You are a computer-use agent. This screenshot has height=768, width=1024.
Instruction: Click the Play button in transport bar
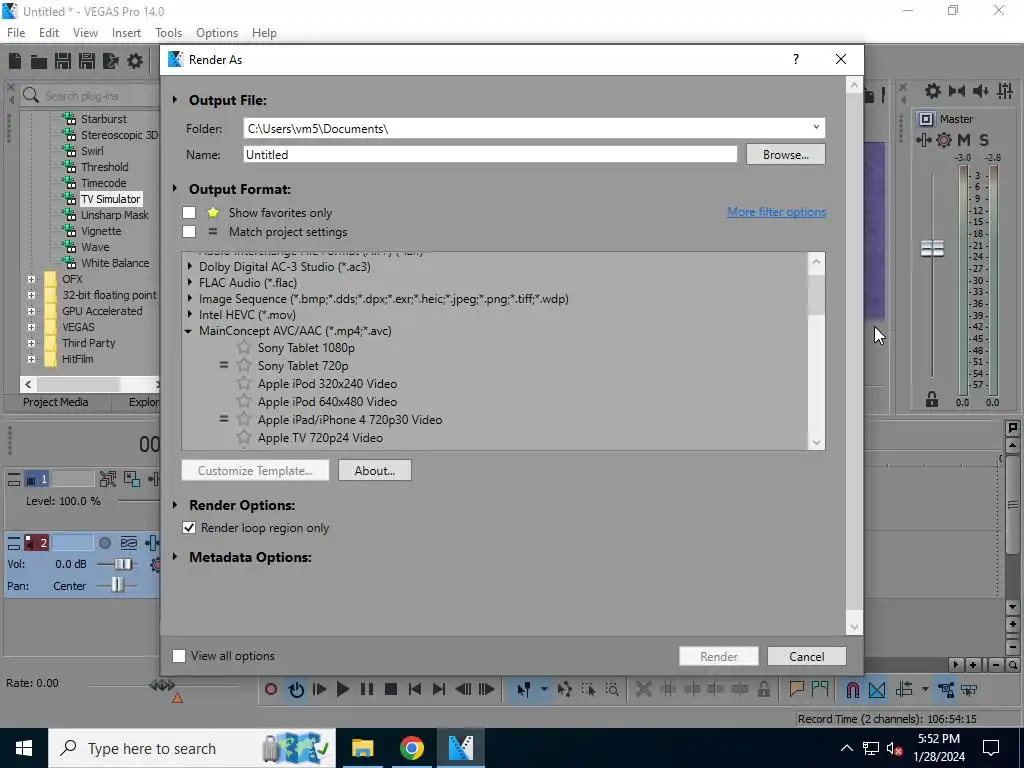pyautogui.click(x=343, y=689)
